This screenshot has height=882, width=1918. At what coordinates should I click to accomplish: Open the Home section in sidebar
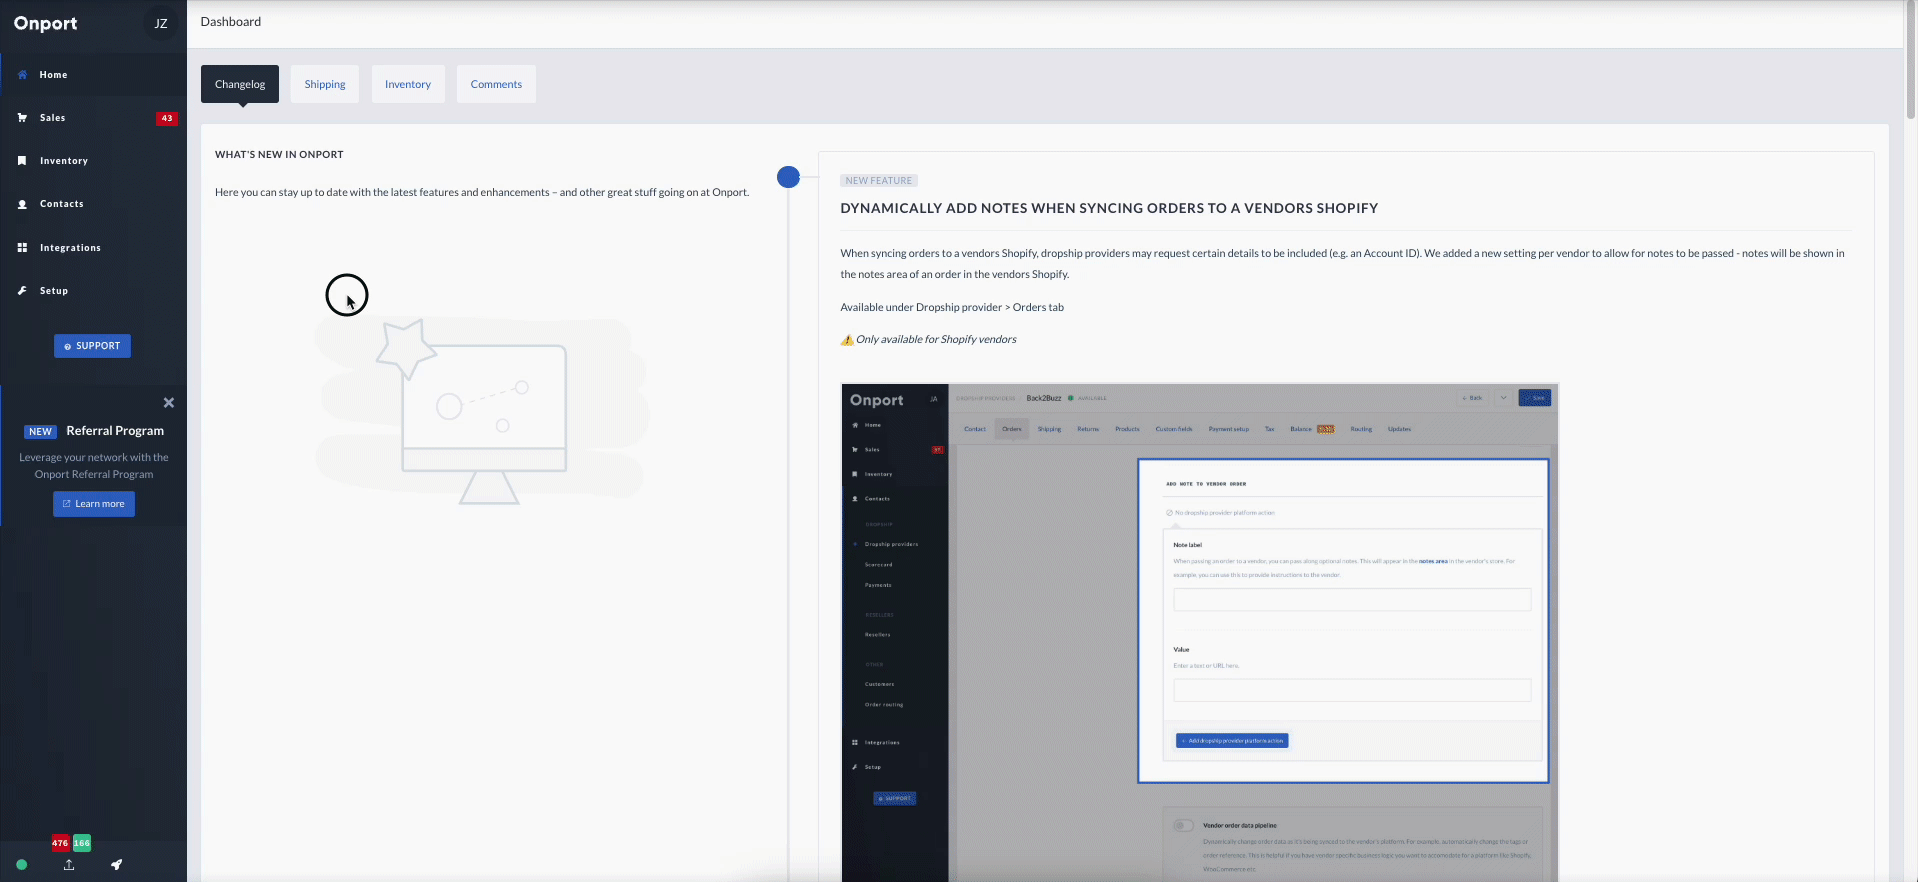[93, 75]
